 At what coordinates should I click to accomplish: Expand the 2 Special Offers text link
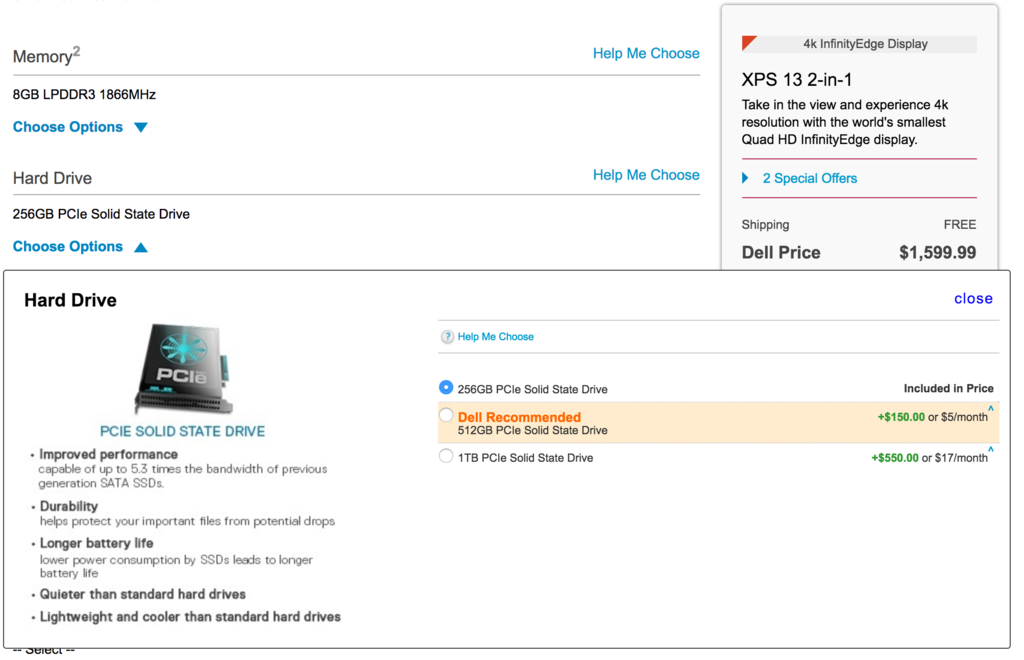(809, 178)
